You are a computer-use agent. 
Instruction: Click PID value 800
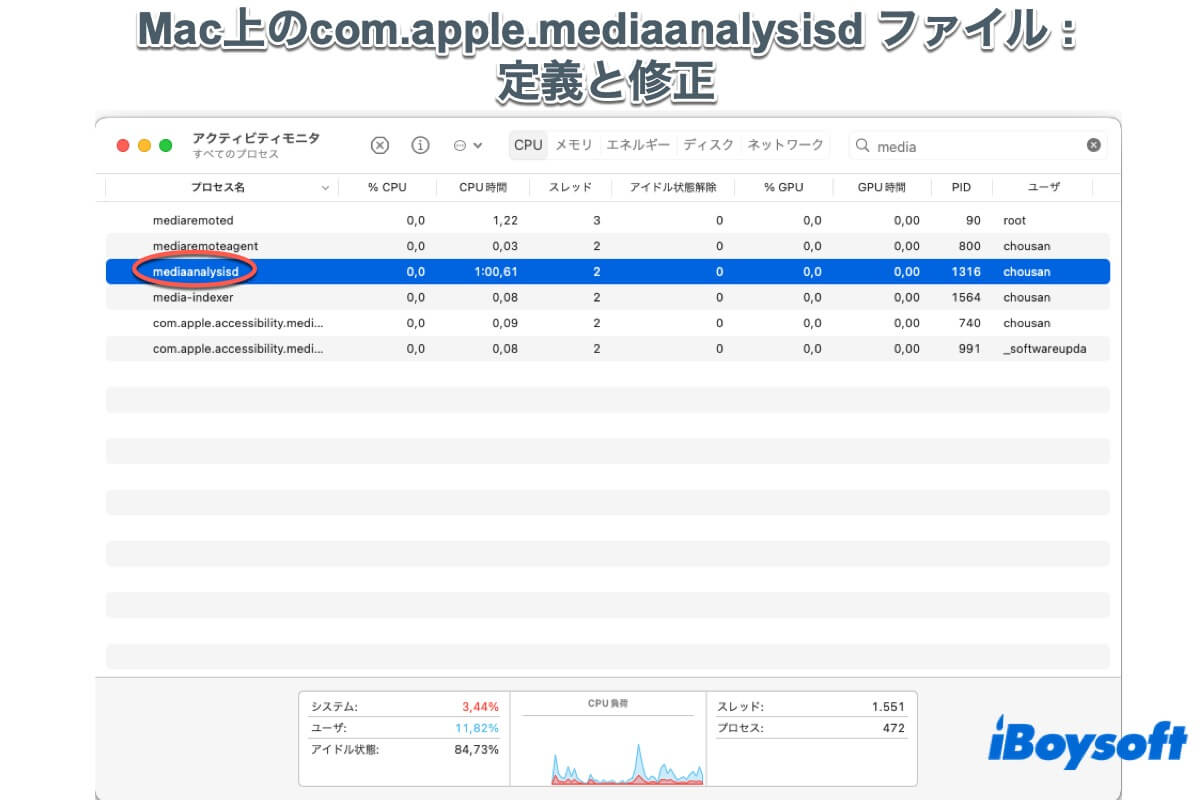click(x=970, y=246)
